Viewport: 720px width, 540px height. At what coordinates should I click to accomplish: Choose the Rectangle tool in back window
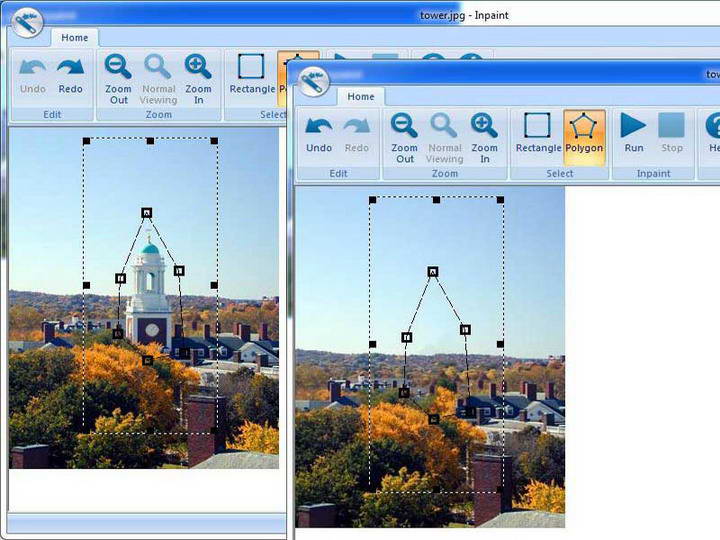point(251,75)
